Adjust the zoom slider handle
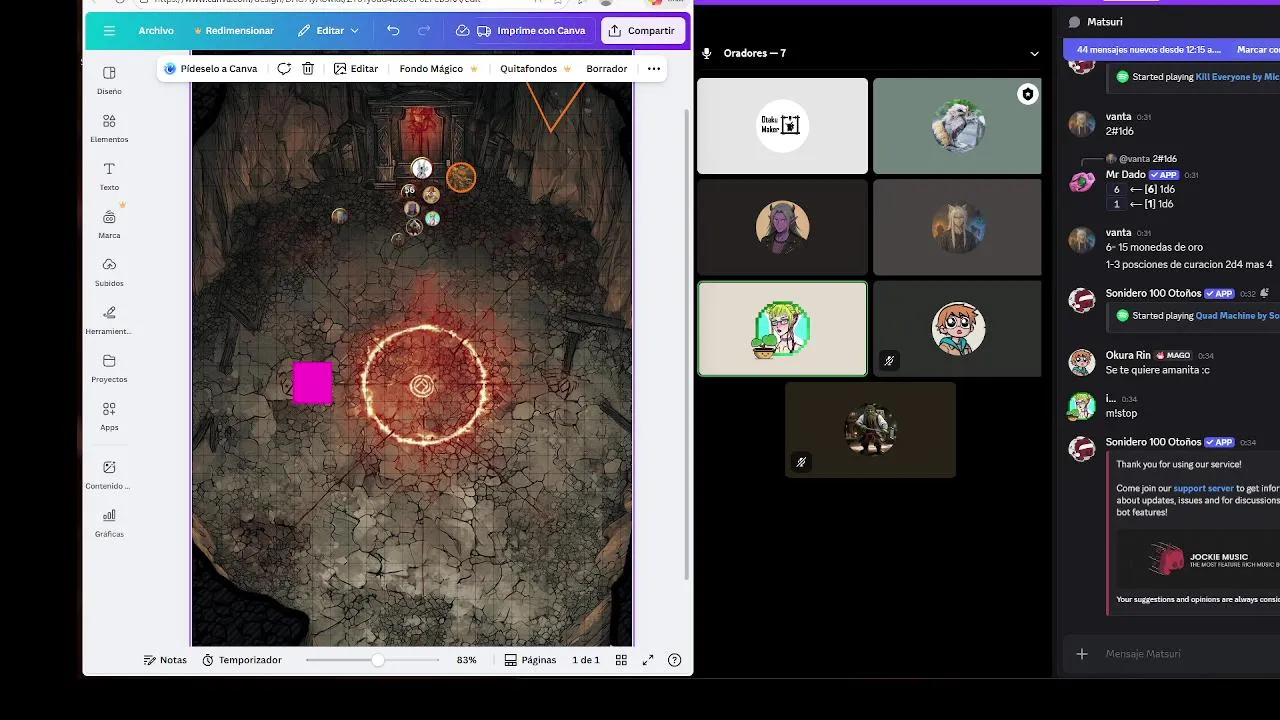This screenshot has width=1280, height=720. (x=377, y=660)
